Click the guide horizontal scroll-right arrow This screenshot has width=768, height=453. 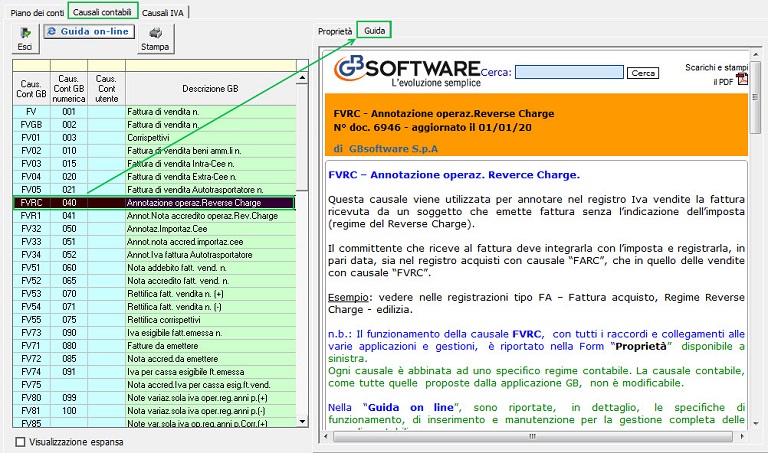(x=742, y=436)
